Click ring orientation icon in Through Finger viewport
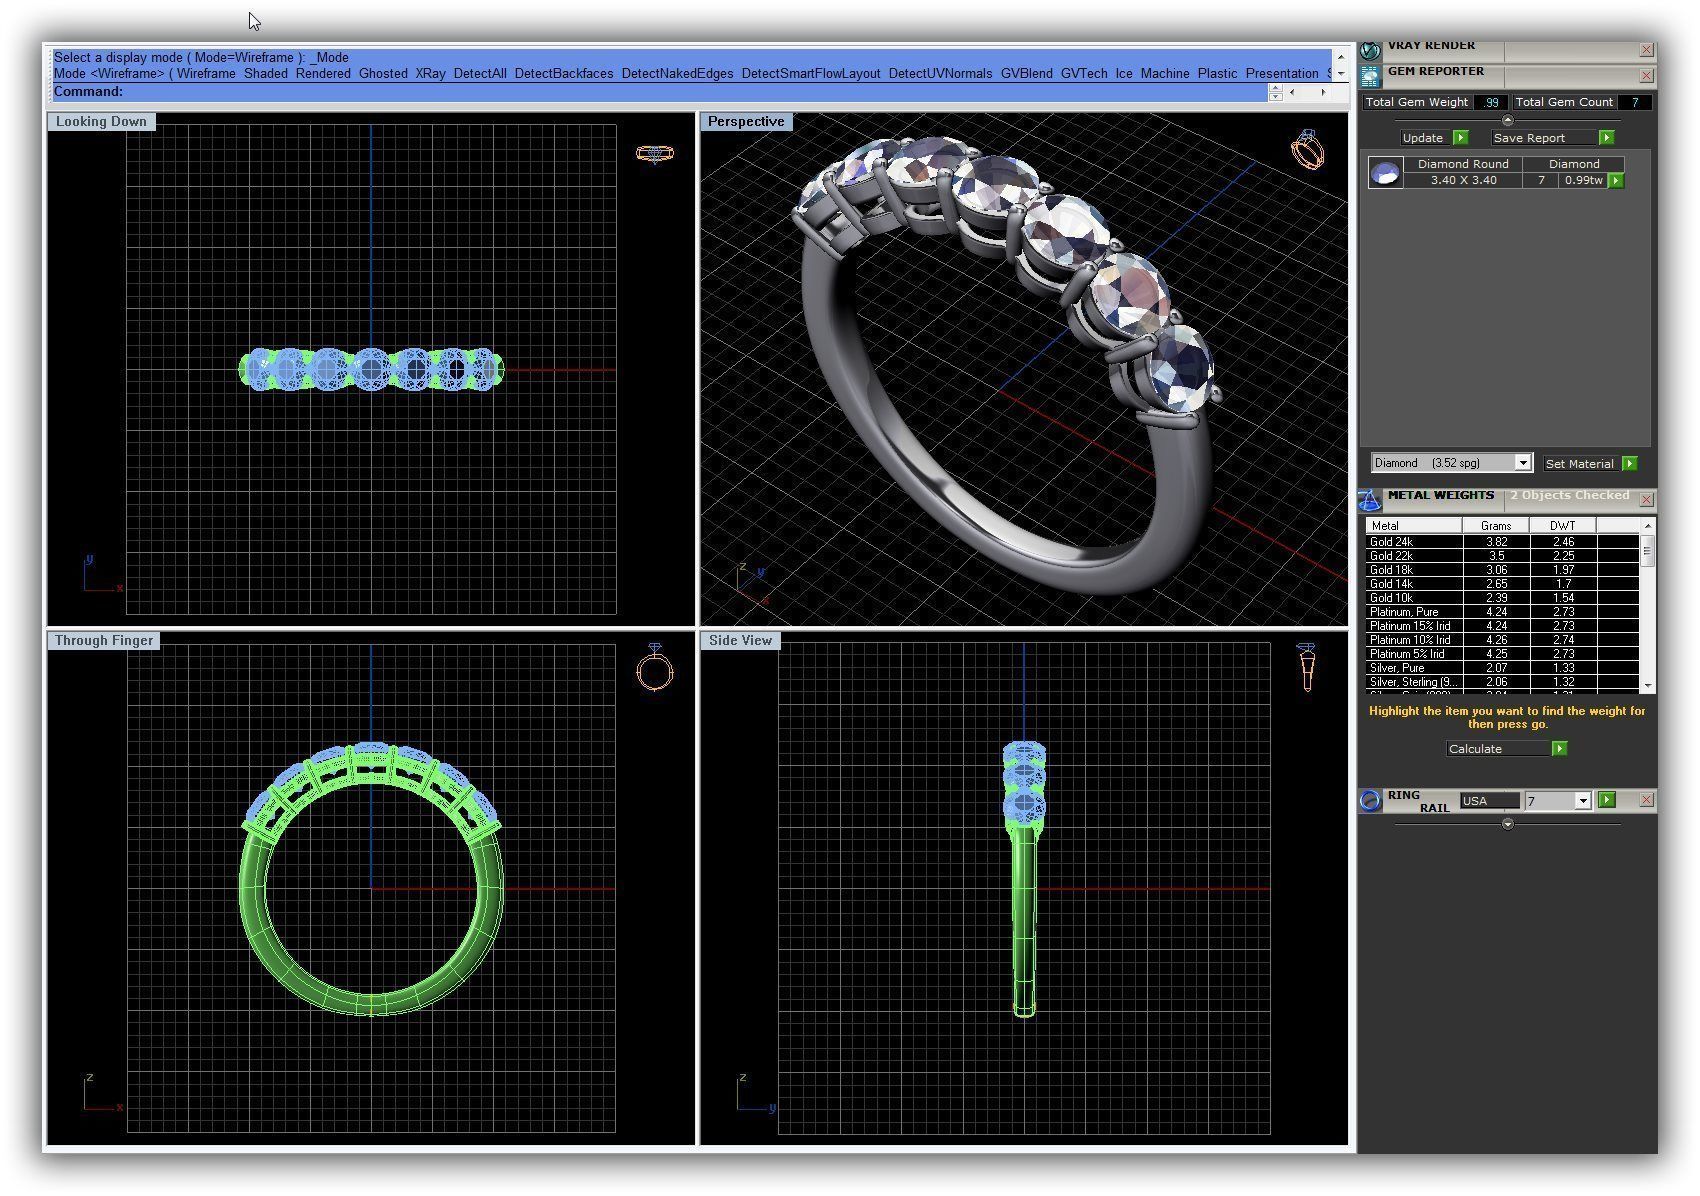The height and width of the screenshot is (1196, 1700). pos(655,667)
